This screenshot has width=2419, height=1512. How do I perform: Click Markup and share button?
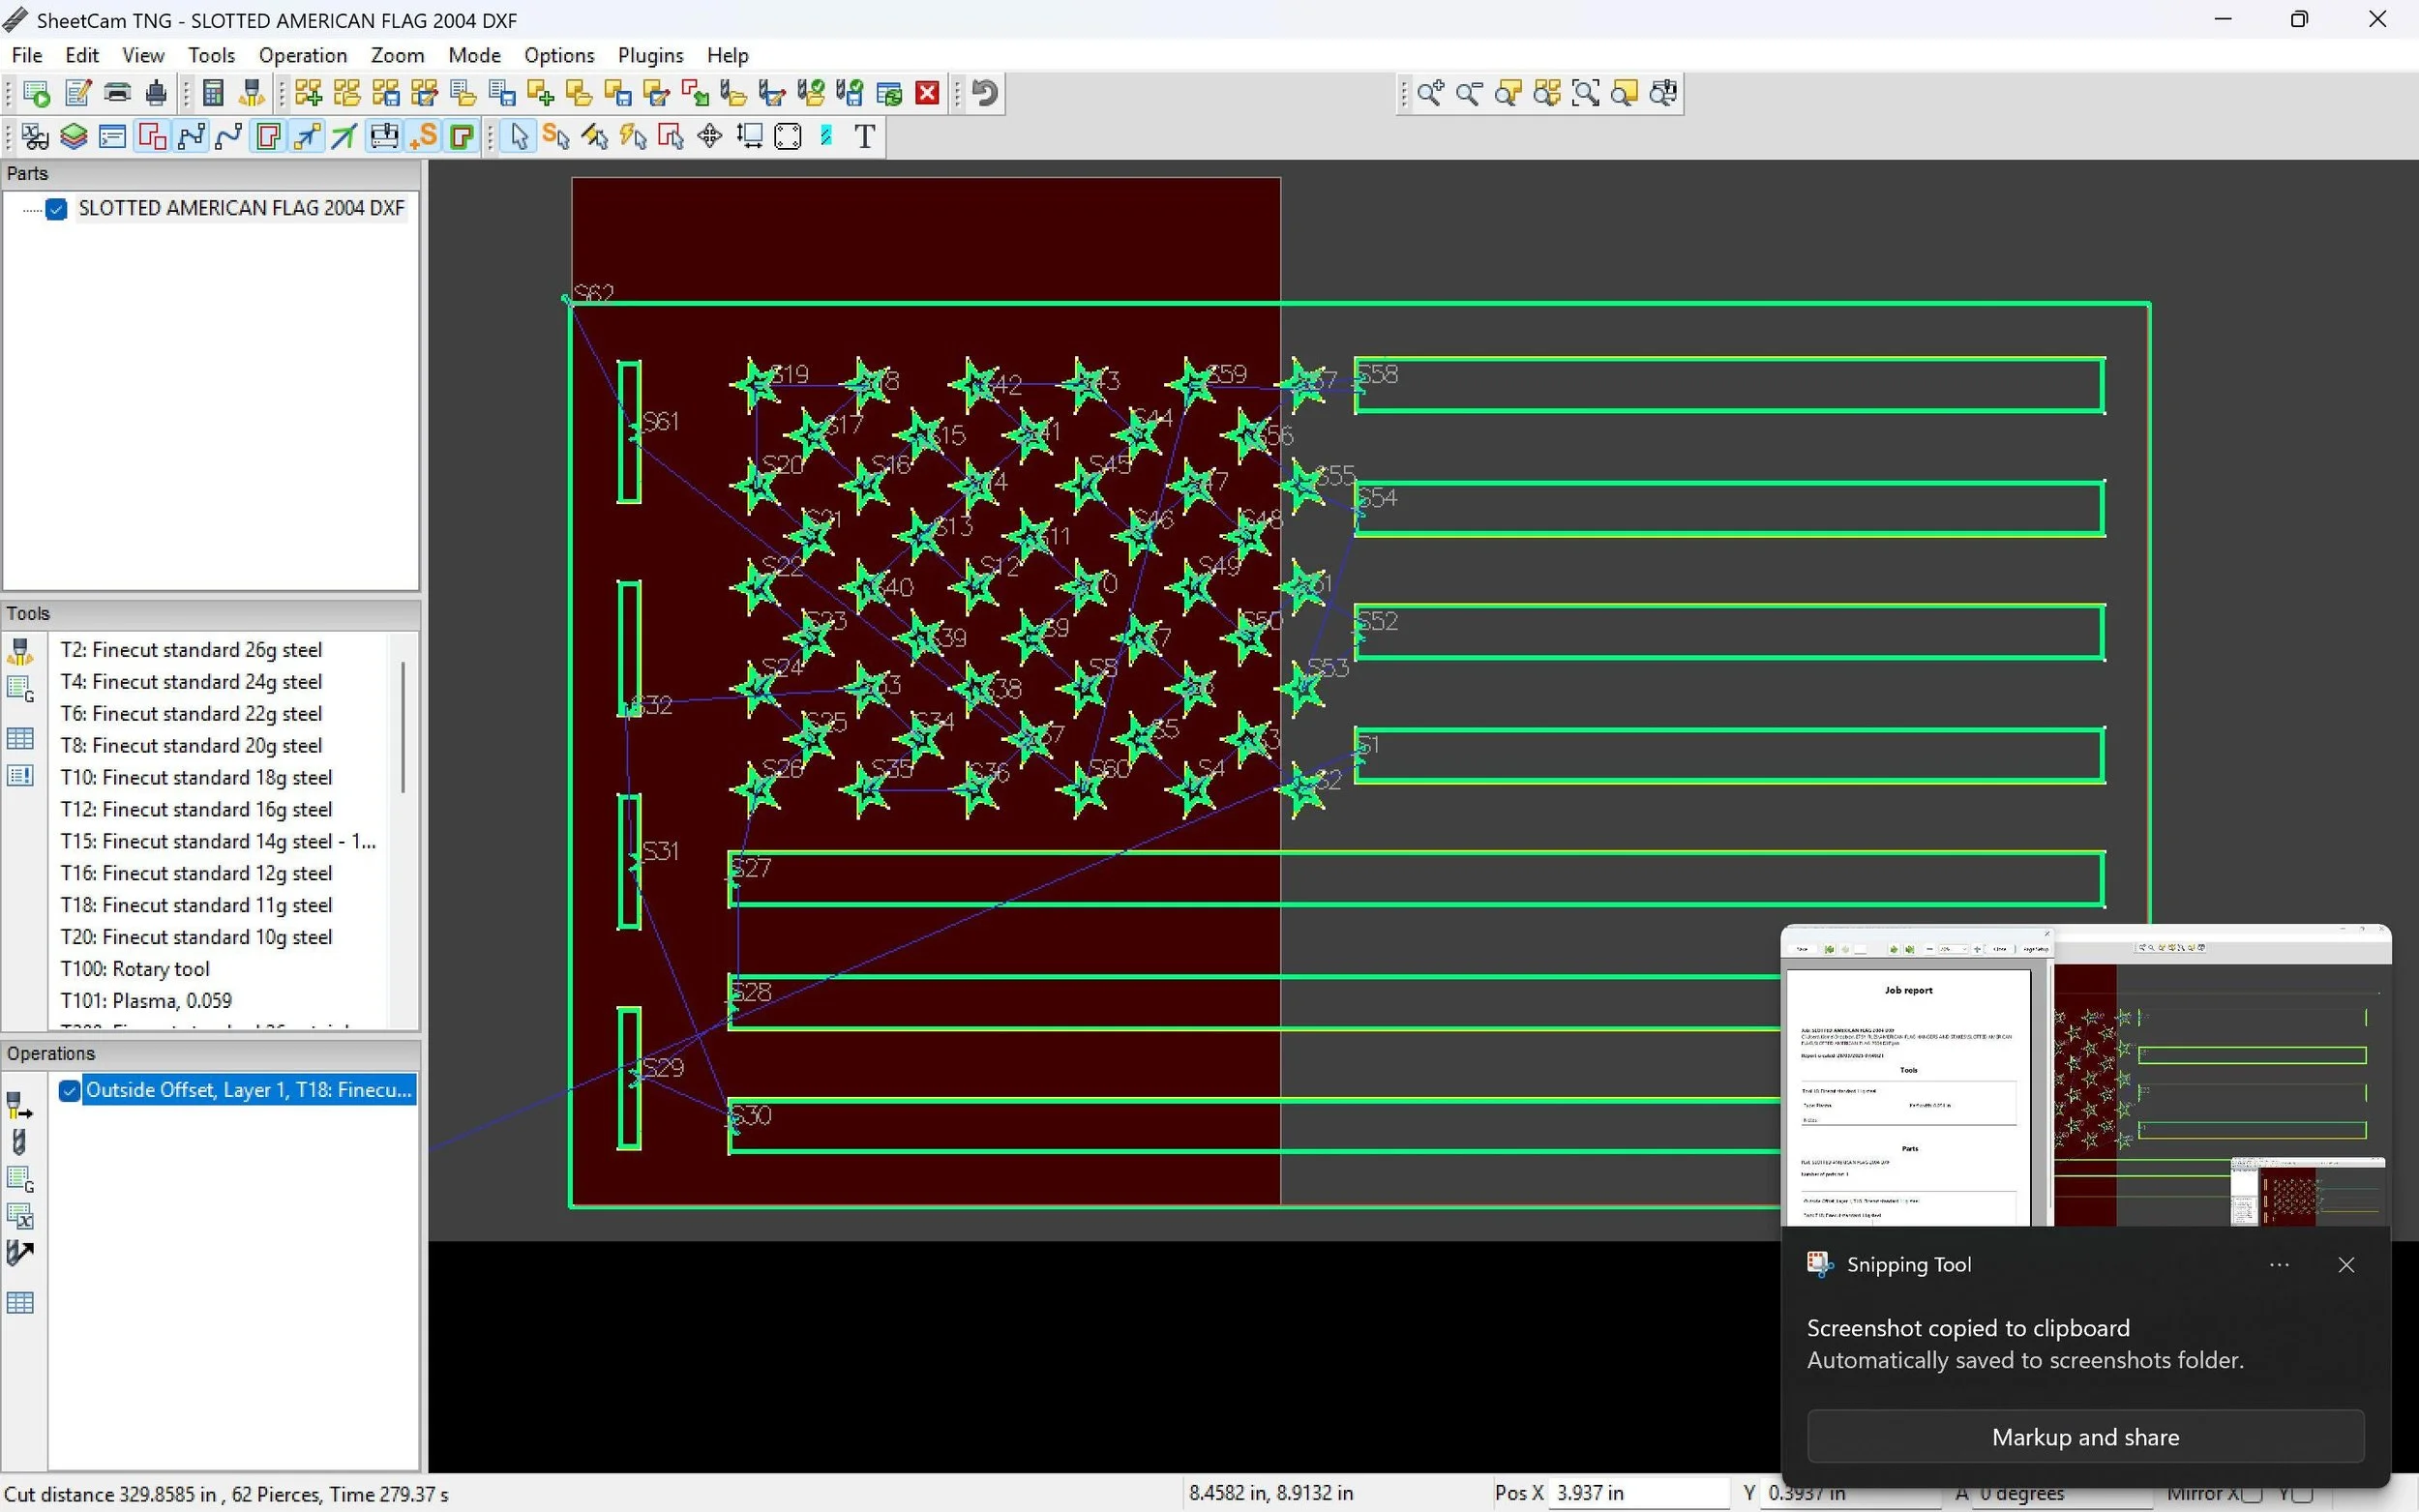pos(2085,1437)
